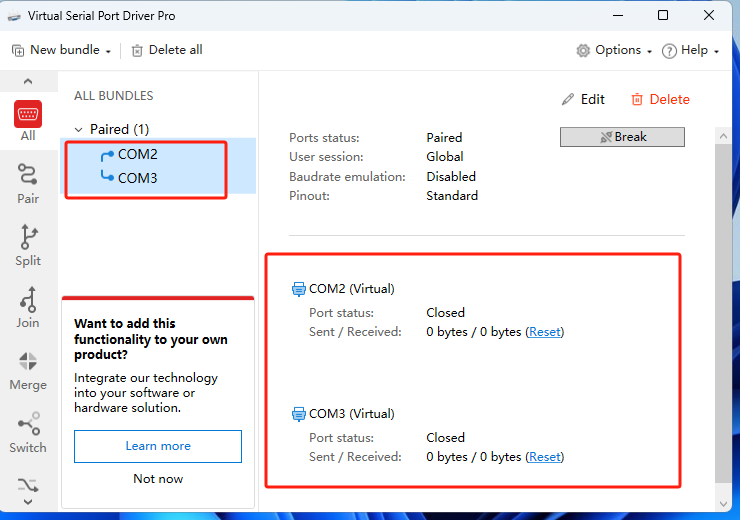Open the New bundle dropdown

[61, 50]
